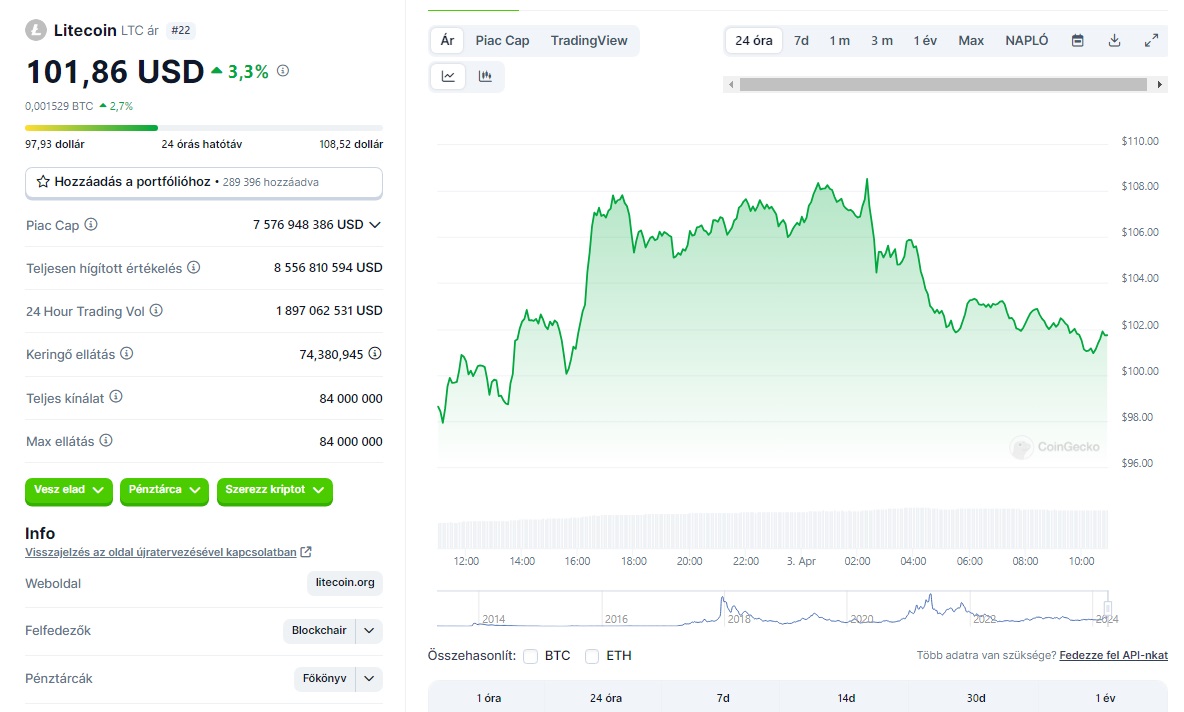1184x712 pixels.
Task: Expand the Blockchair explorers dropdown arrow
Action: tap(369, 630)
